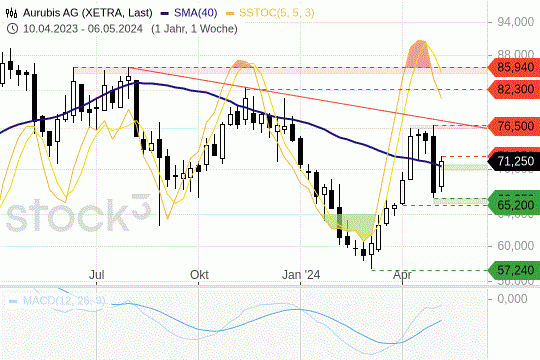Select the green 57,240 support price label
The width and height of the screenshot is (540, 360).
point(514,270)
